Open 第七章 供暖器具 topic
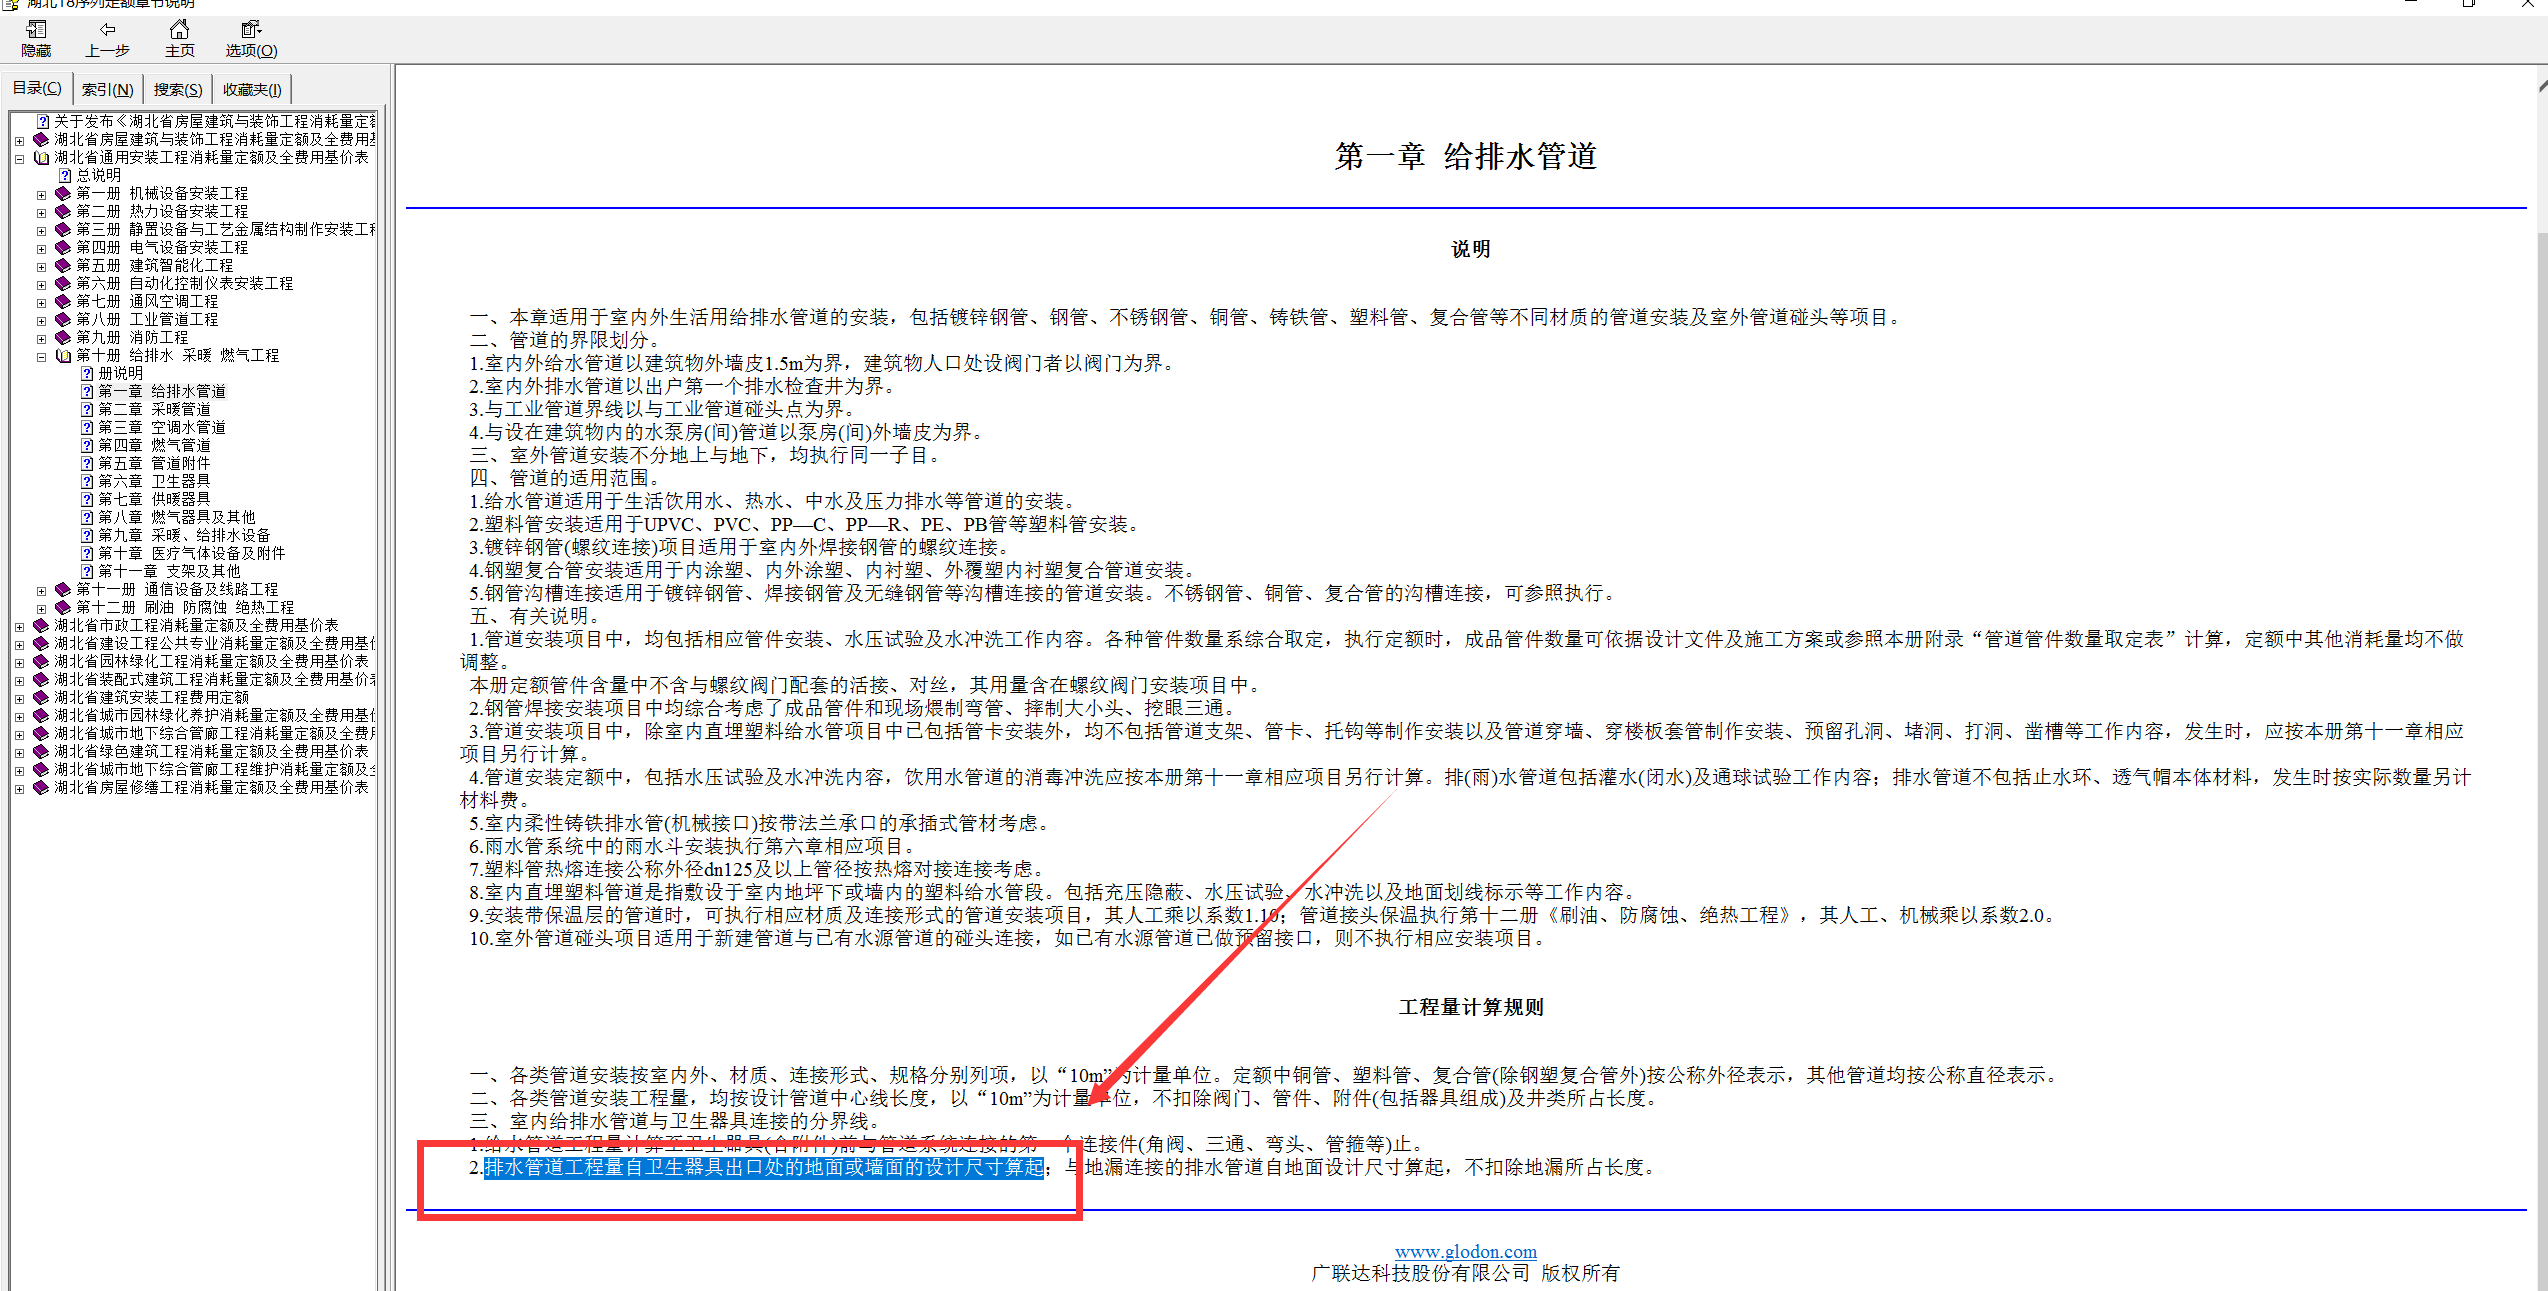Viewport: 2548px width, 1291px height. coord(154,499)
